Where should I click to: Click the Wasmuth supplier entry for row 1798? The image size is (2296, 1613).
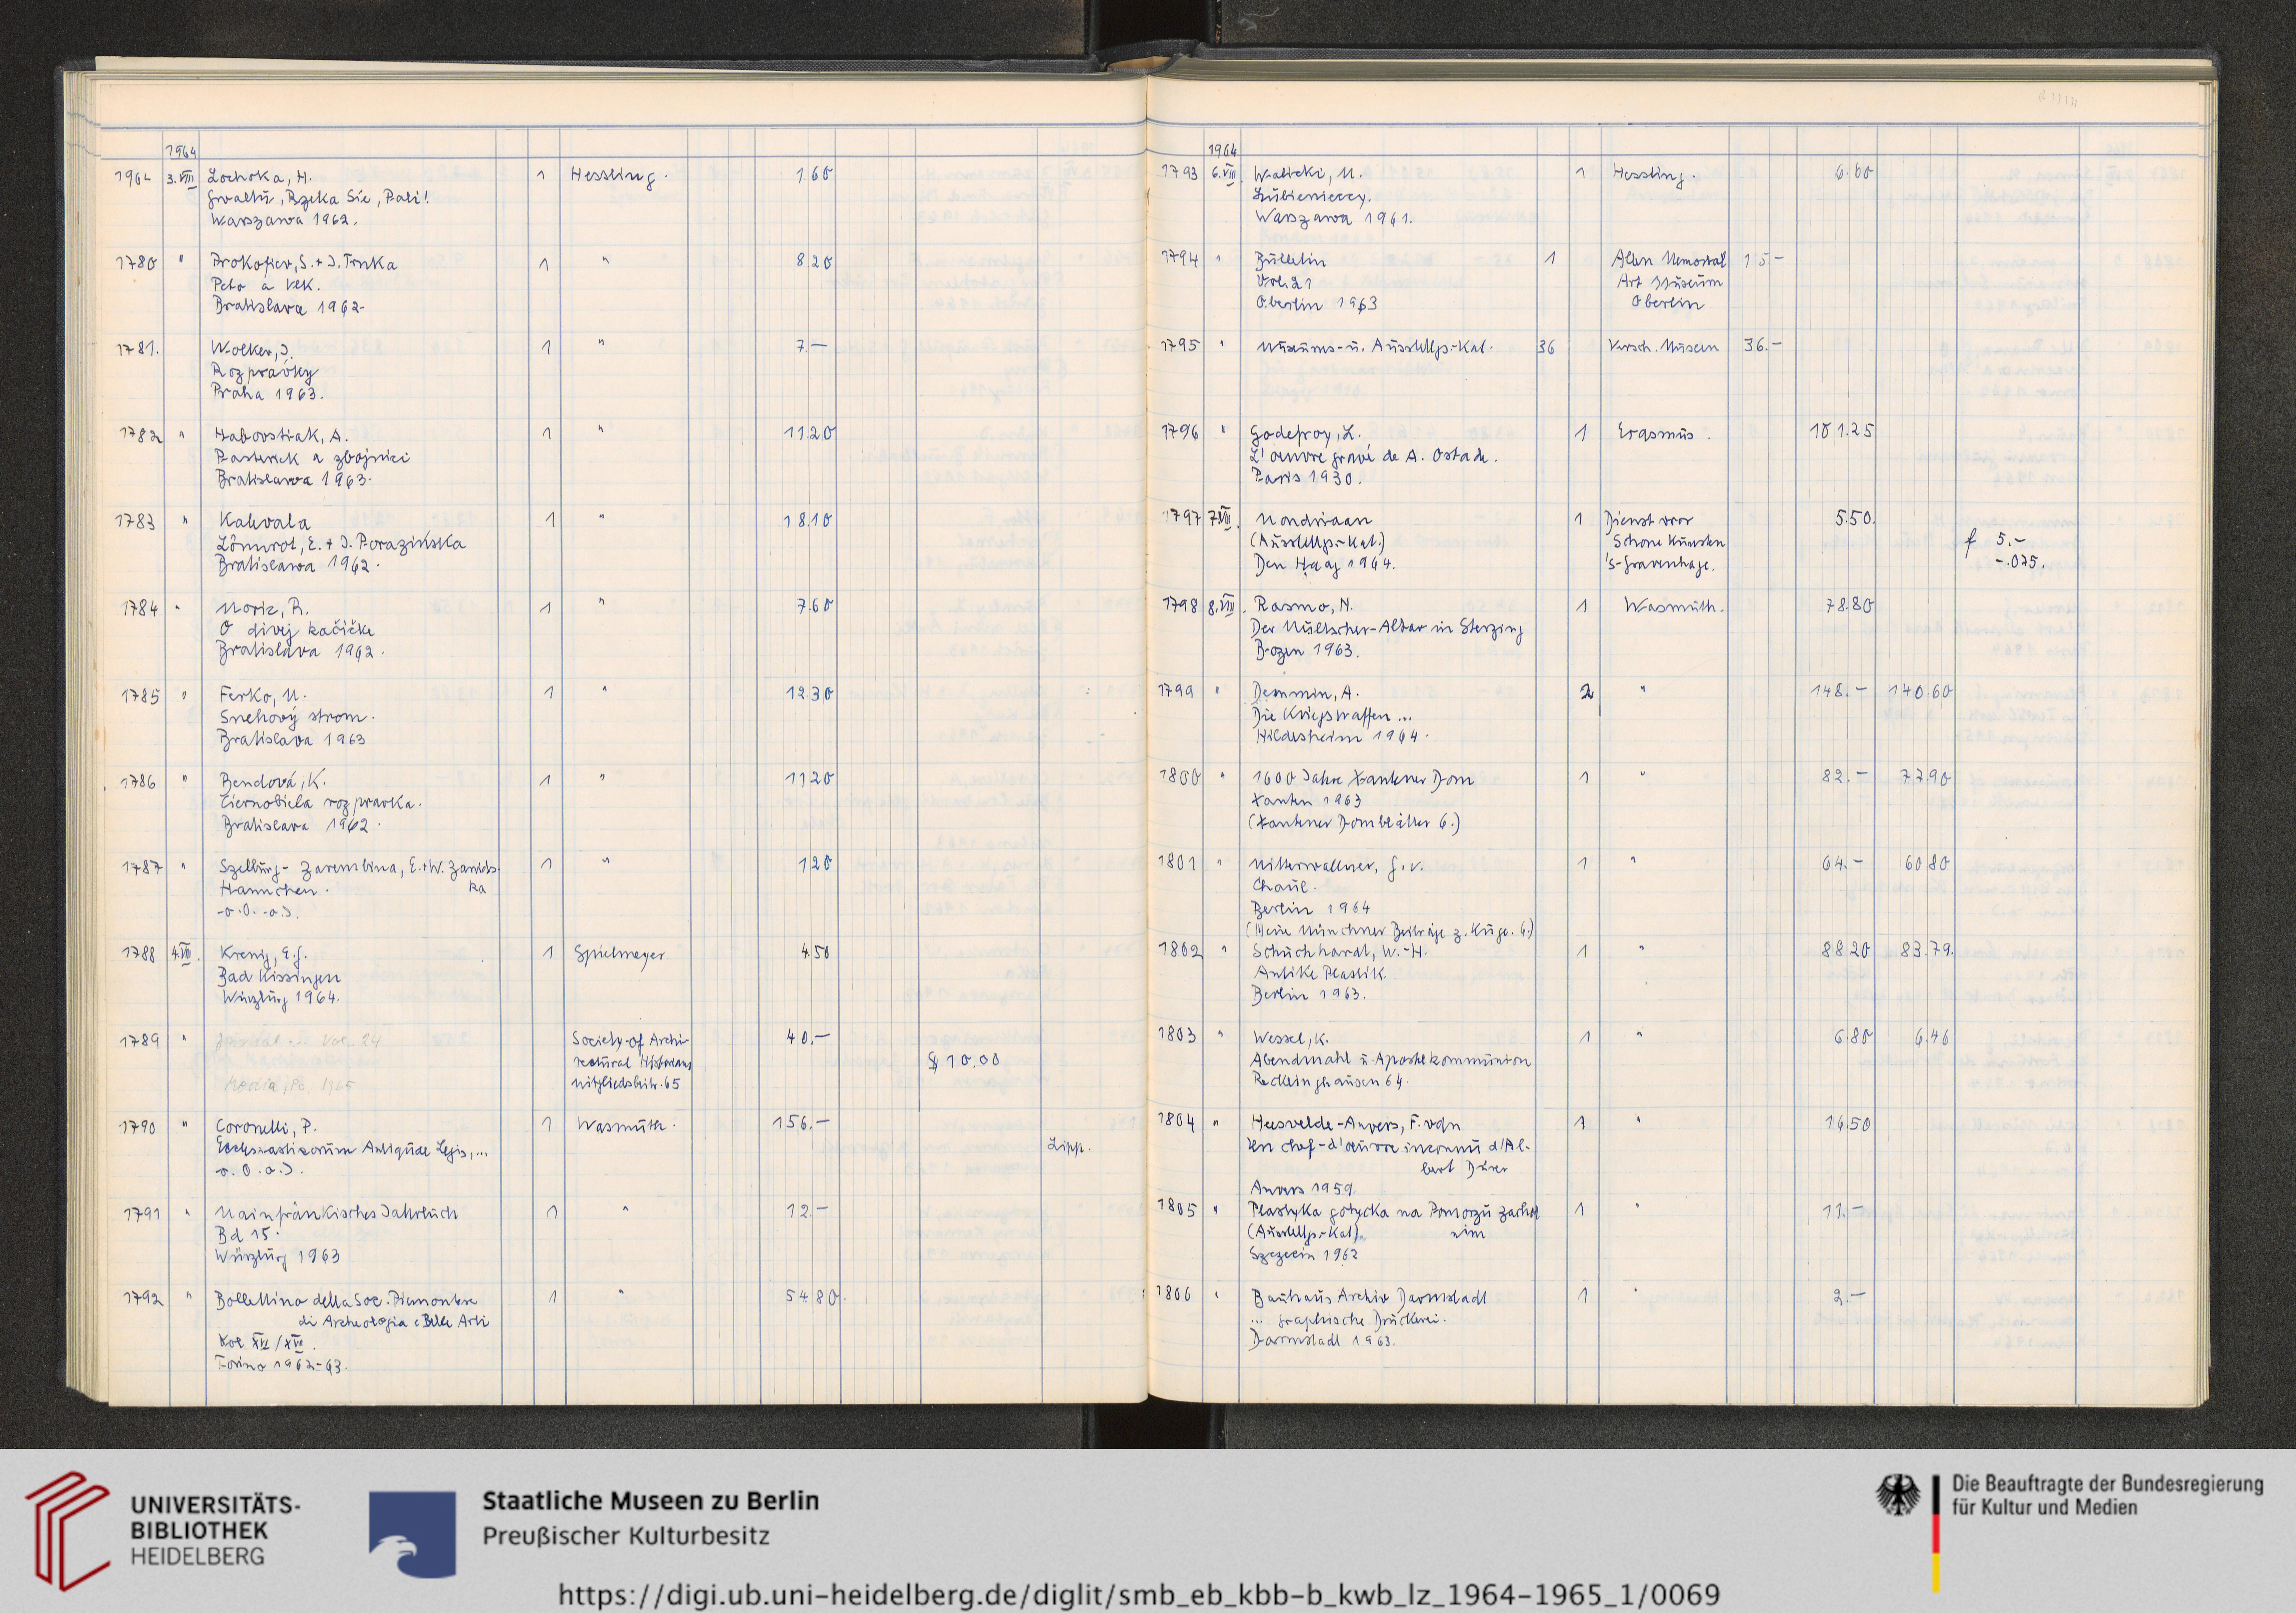click(x=1672, y=606)
